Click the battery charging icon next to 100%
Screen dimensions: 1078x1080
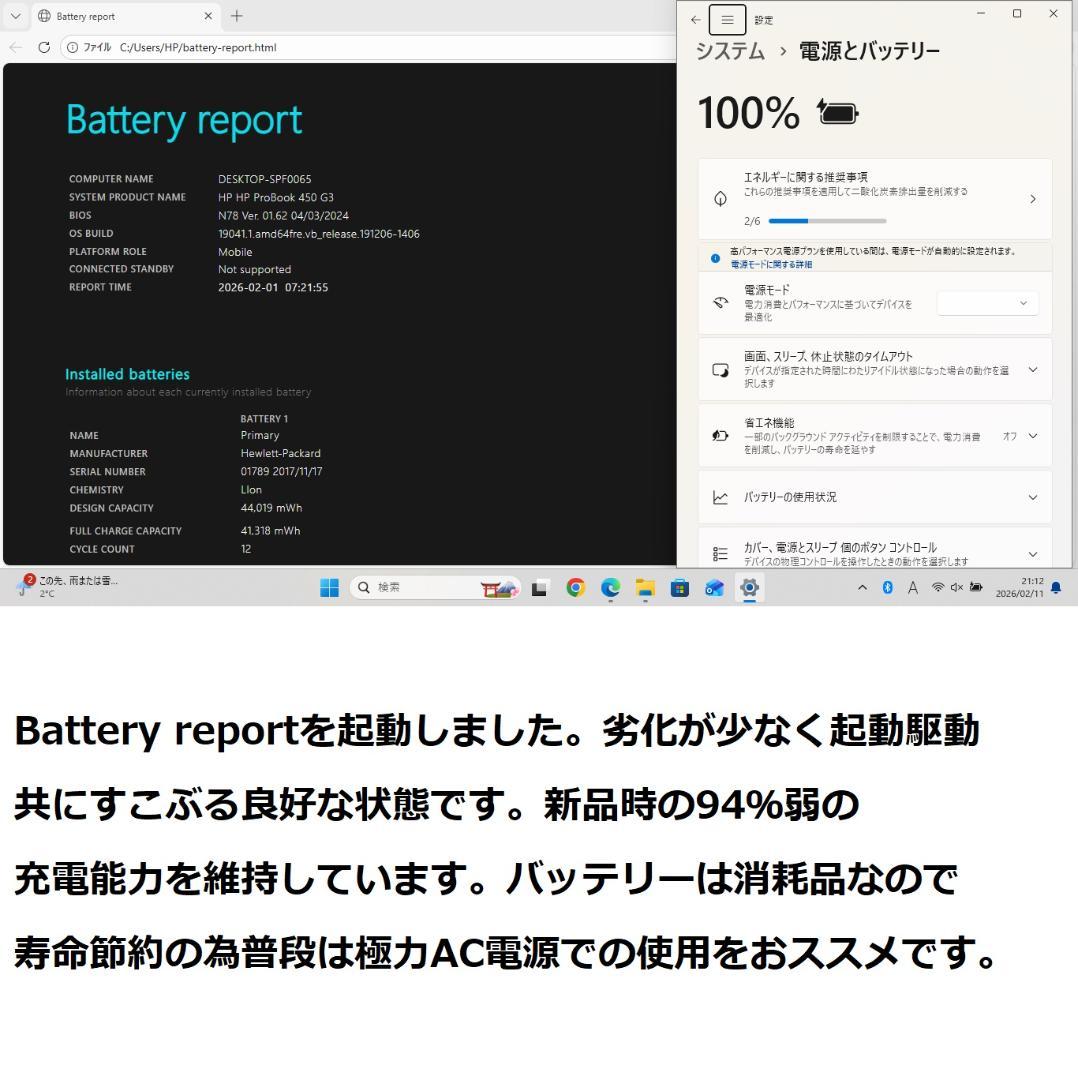coord(836,112)
